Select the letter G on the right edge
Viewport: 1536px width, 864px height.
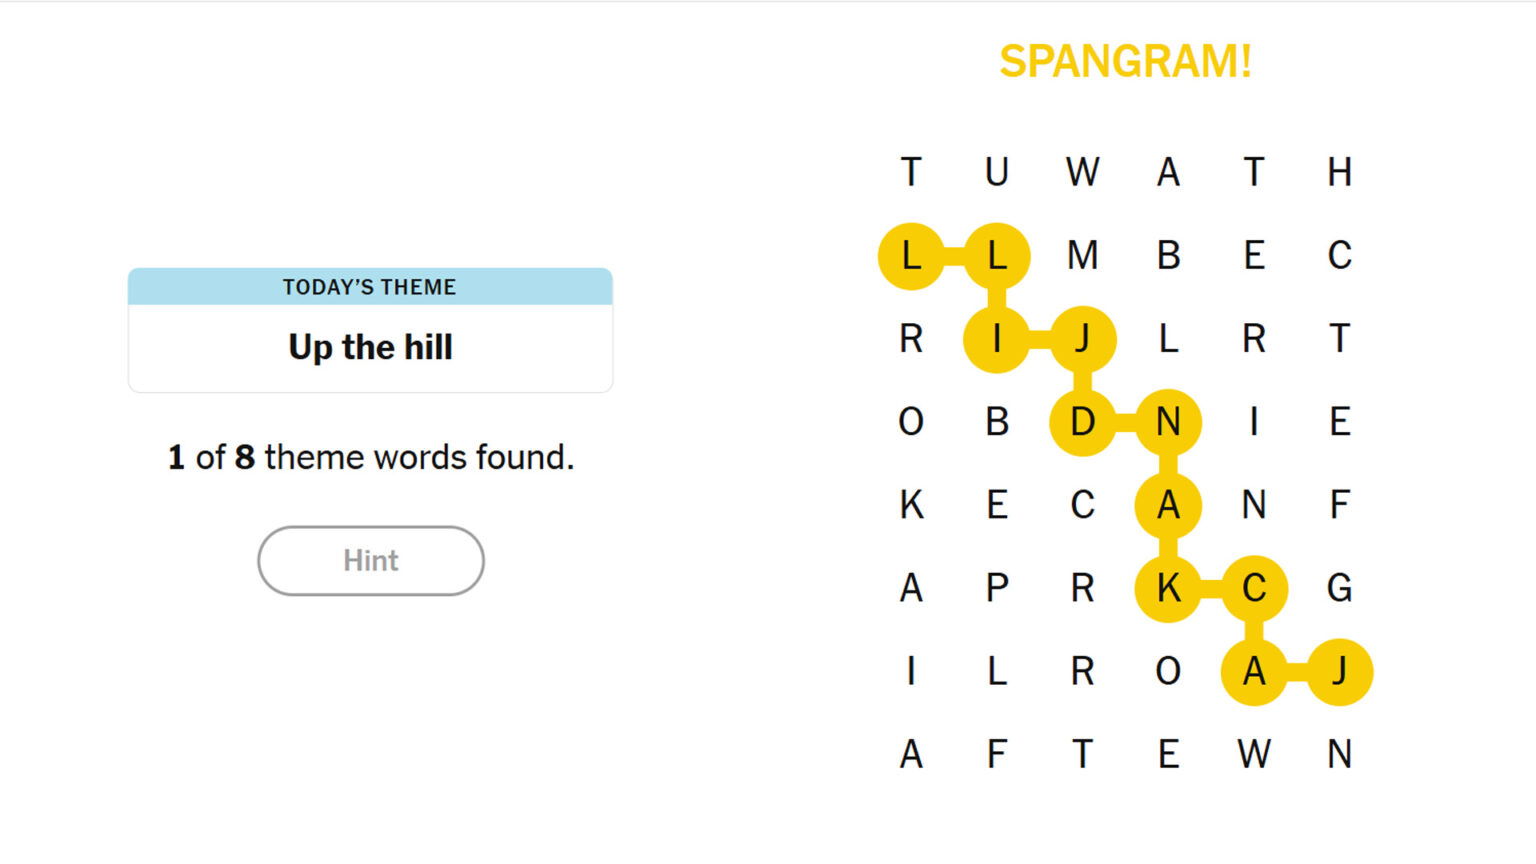click(x=1338, y=589)
